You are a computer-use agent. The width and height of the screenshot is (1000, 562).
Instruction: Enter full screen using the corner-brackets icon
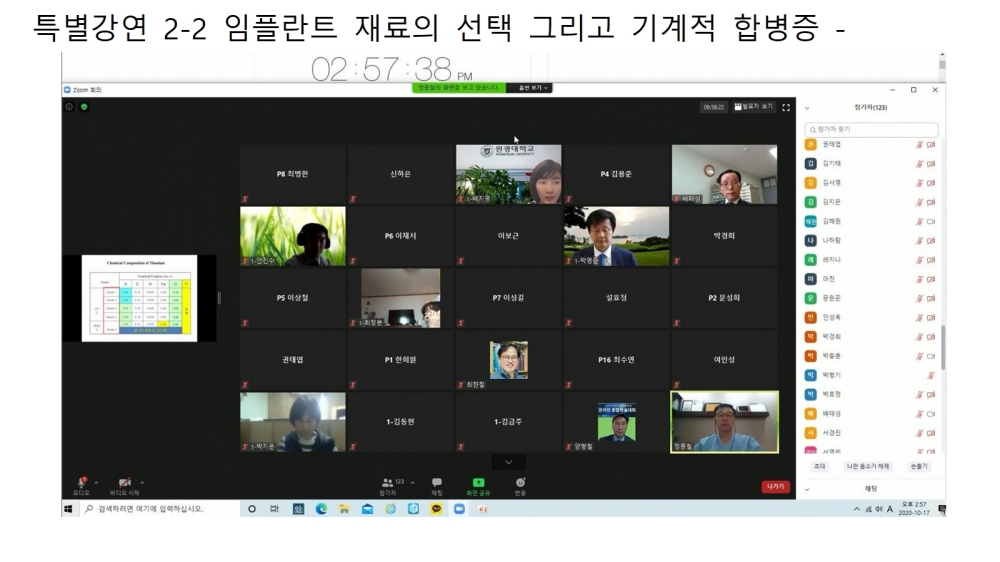click(x=786, y=107)
